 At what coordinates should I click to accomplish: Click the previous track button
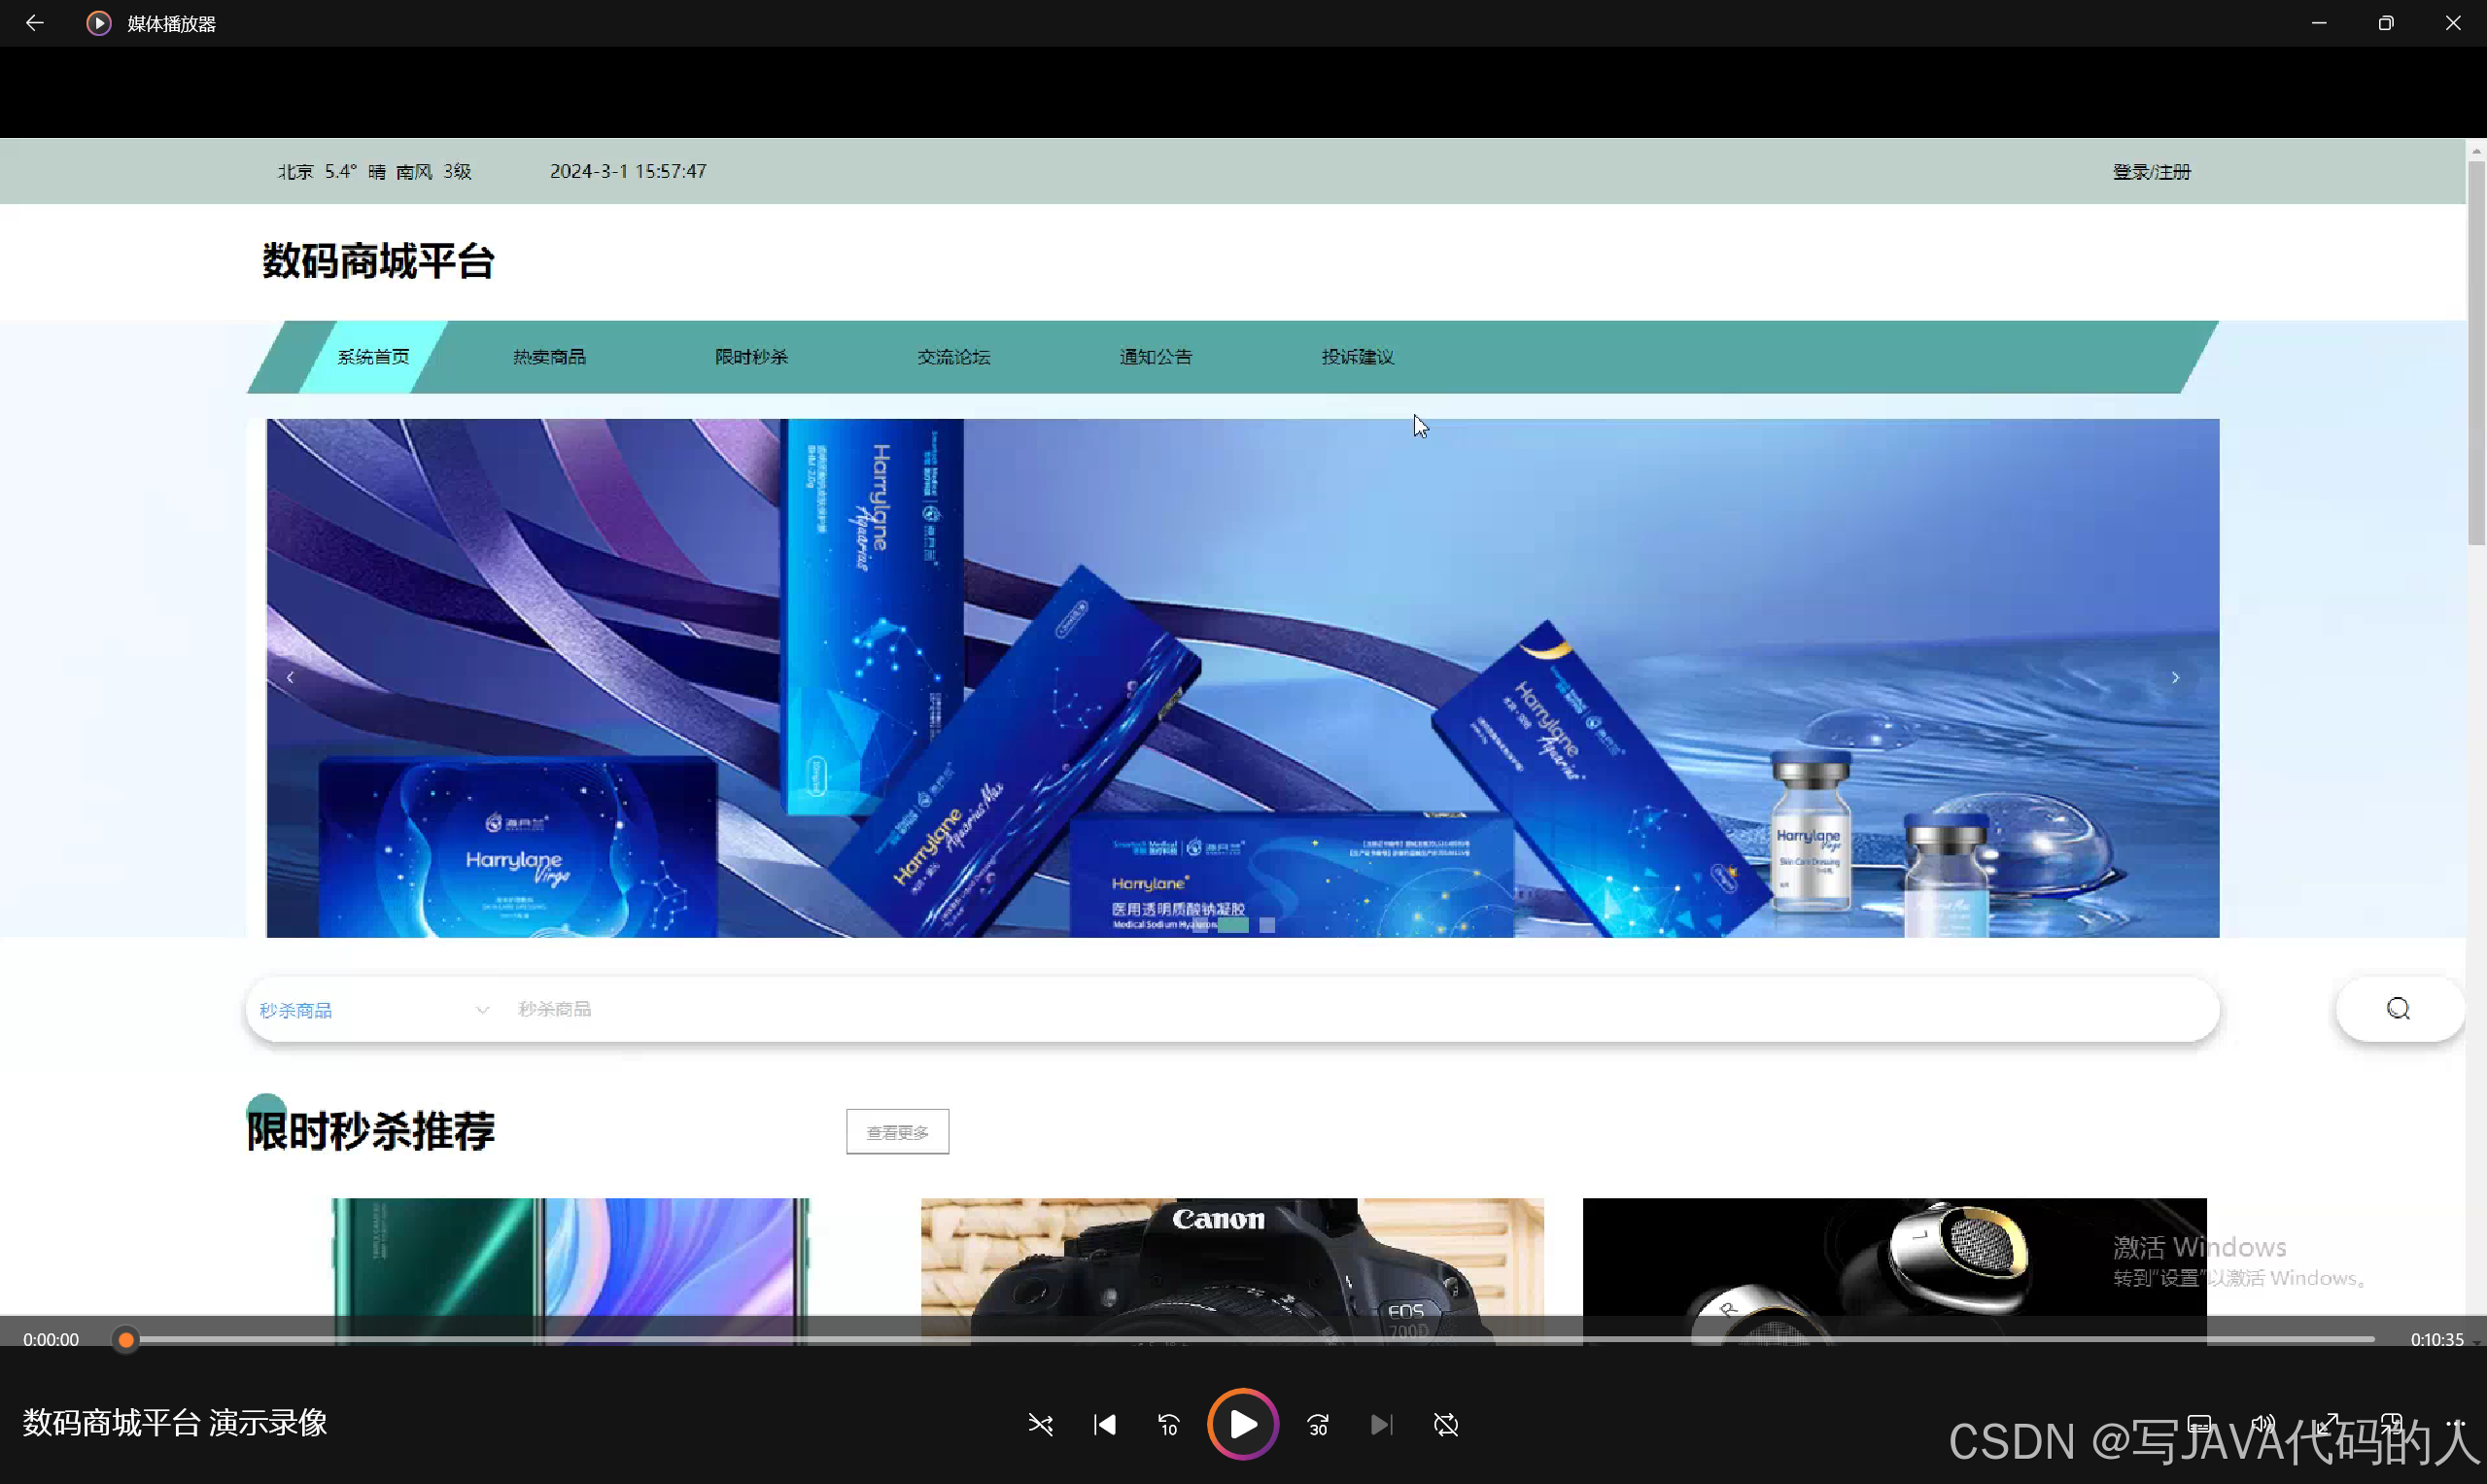coord(1104,1424)
